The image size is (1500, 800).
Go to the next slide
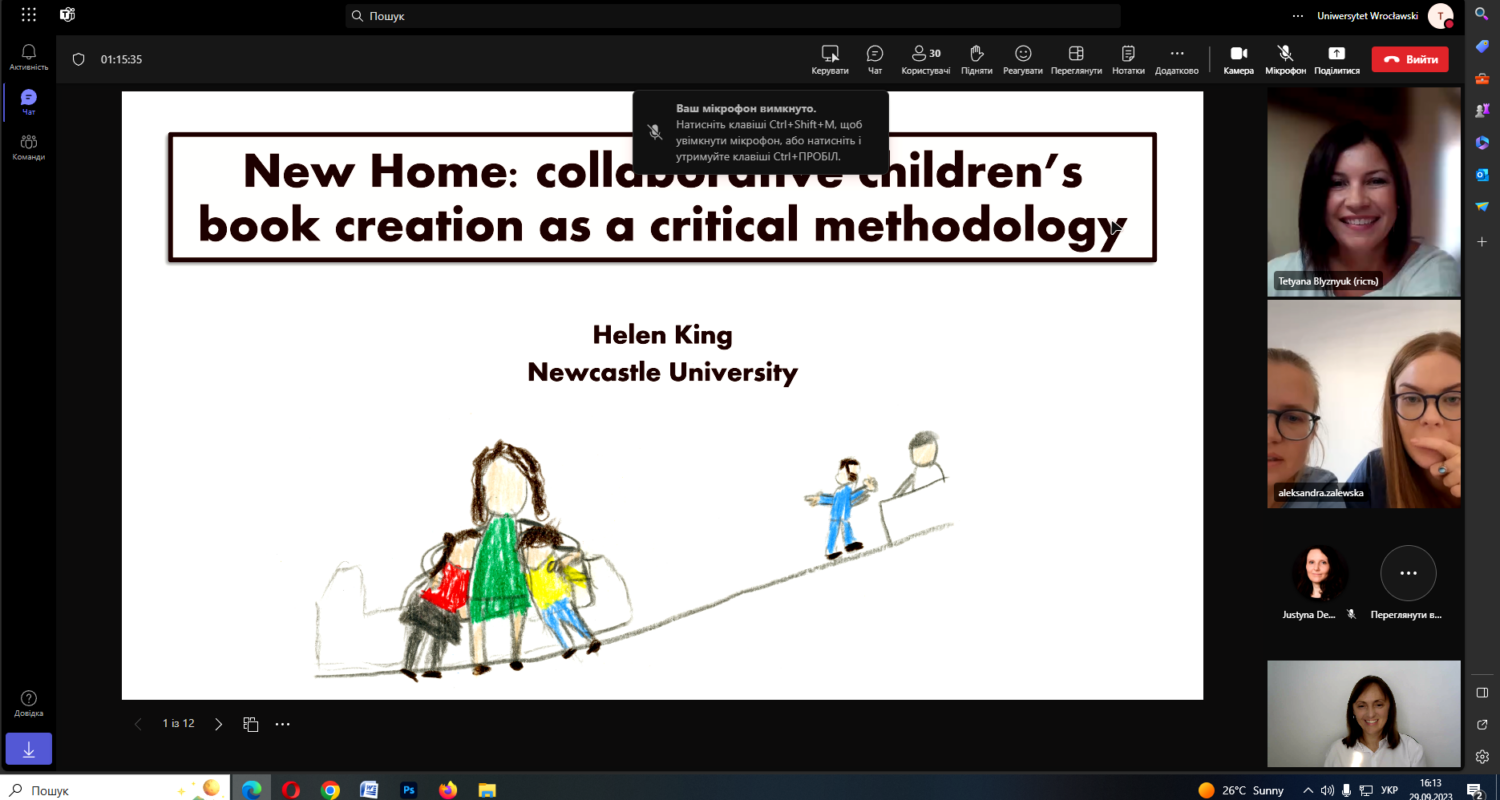(219, 724)
